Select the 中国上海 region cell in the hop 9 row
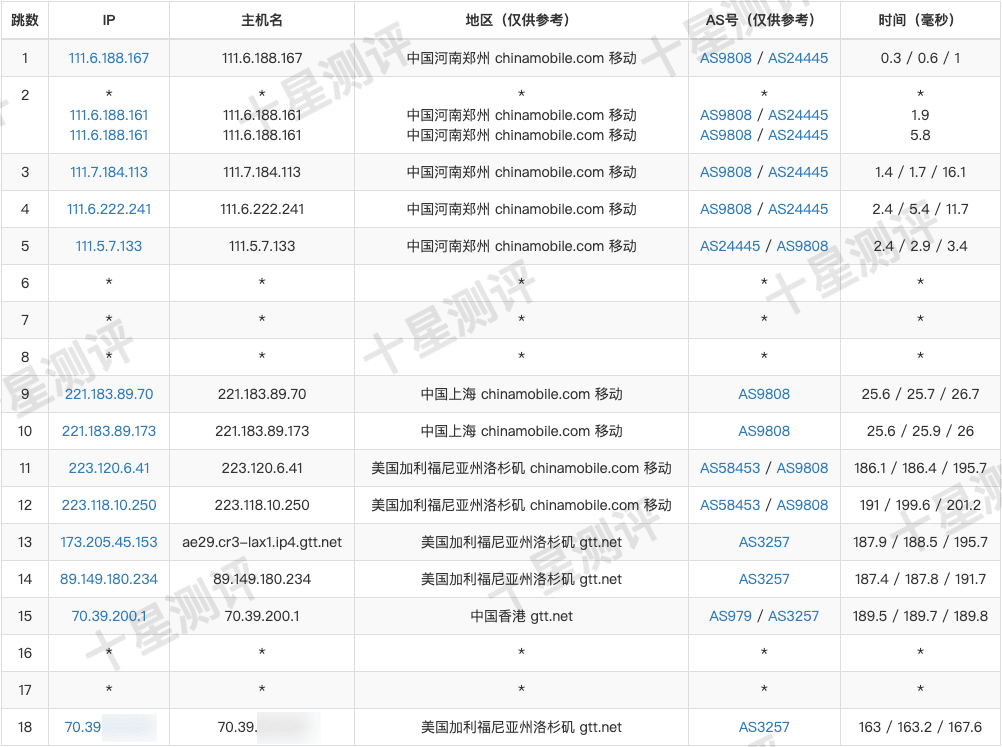1002x747 pixels. (521, 394)
